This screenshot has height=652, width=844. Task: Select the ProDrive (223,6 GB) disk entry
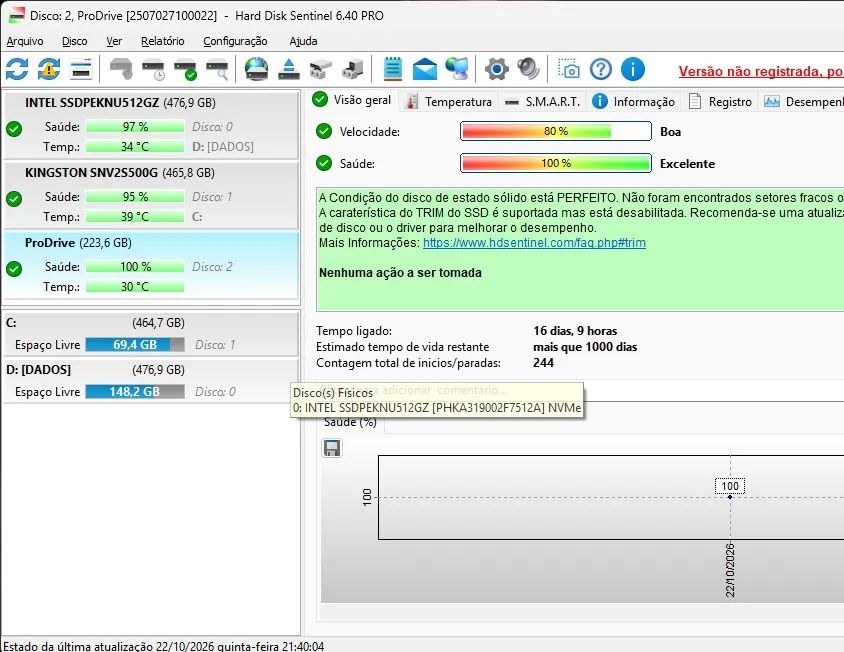(151, 264)
